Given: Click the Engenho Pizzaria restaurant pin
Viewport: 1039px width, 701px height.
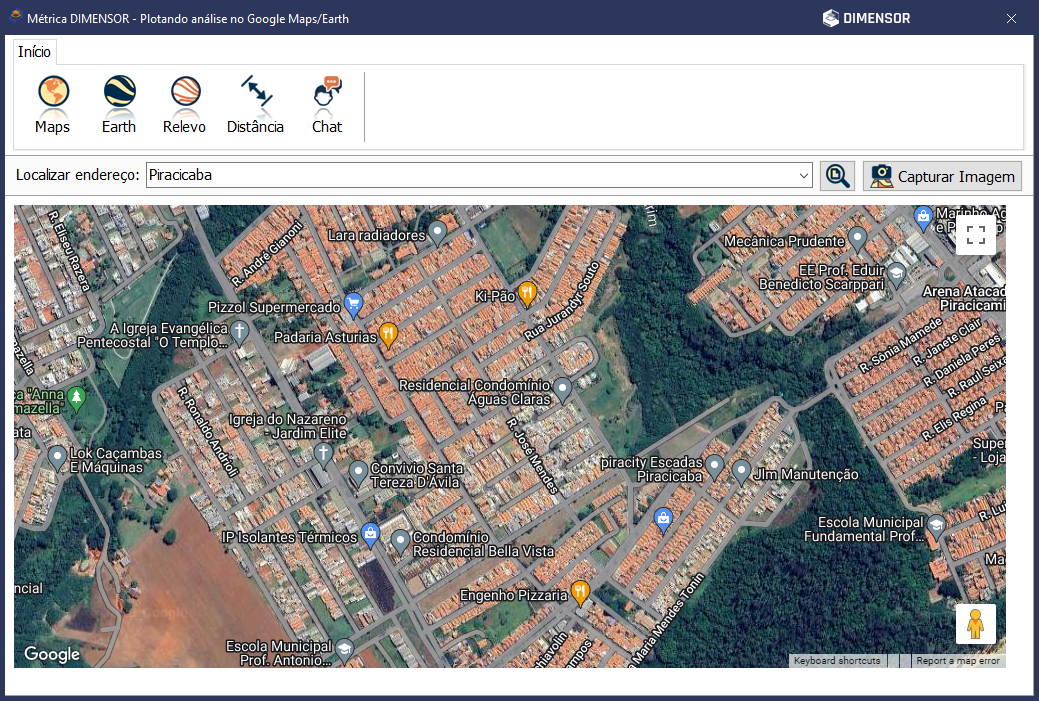Looking at the screenshot, I should click(580, 592).
